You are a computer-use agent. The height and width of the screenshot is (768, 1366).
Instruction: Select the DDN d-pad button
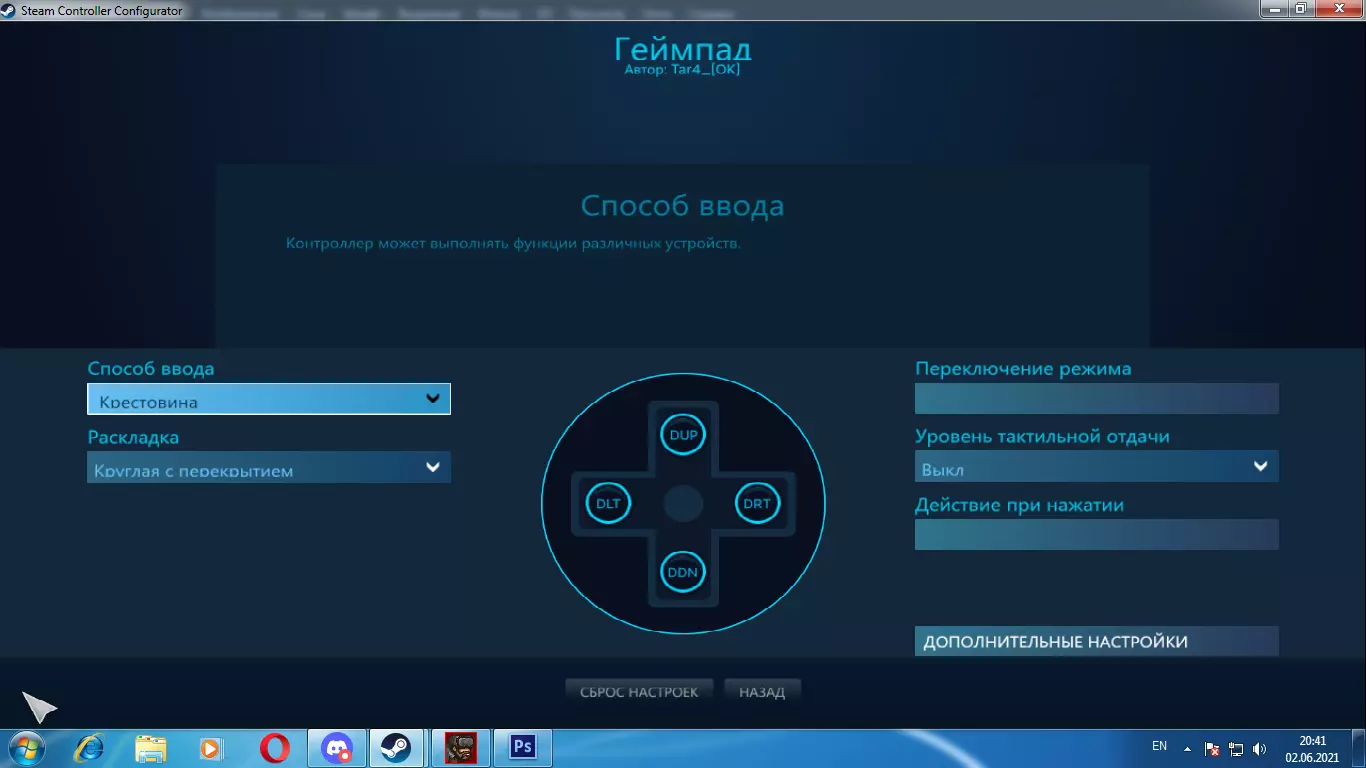pyautogui.click(x=684, y=572)
